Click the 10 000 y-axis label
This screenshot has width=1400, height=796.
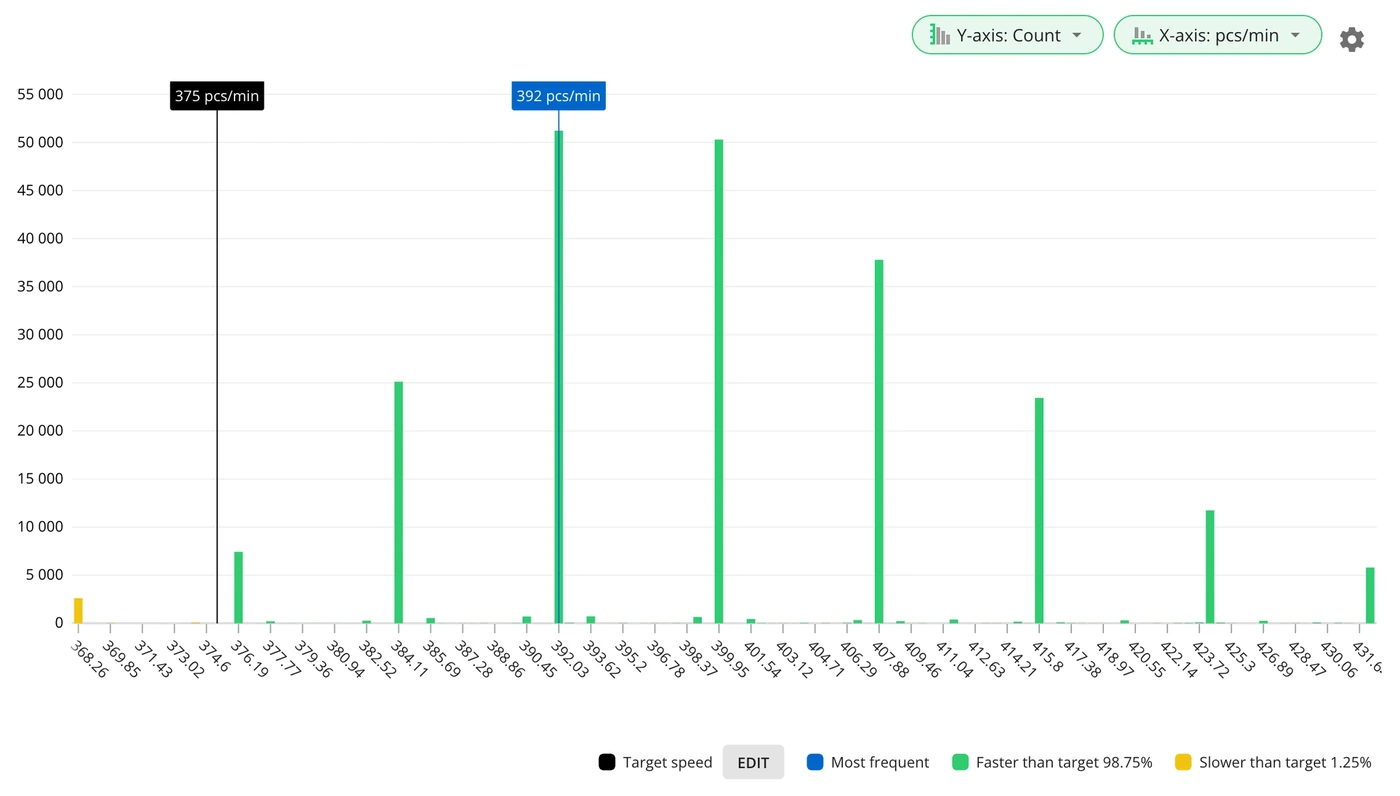click(40, 527)
